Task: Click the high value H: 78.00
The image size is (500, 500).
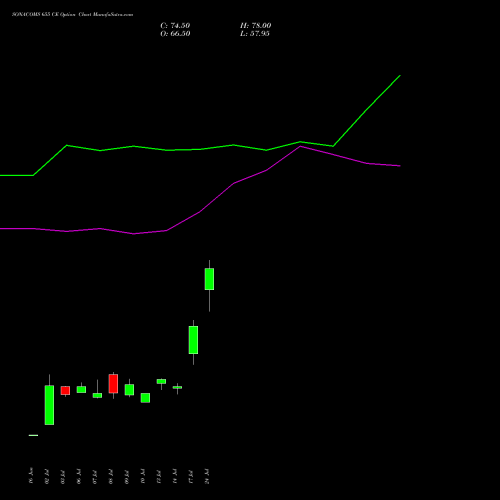Action: [255, 26]
